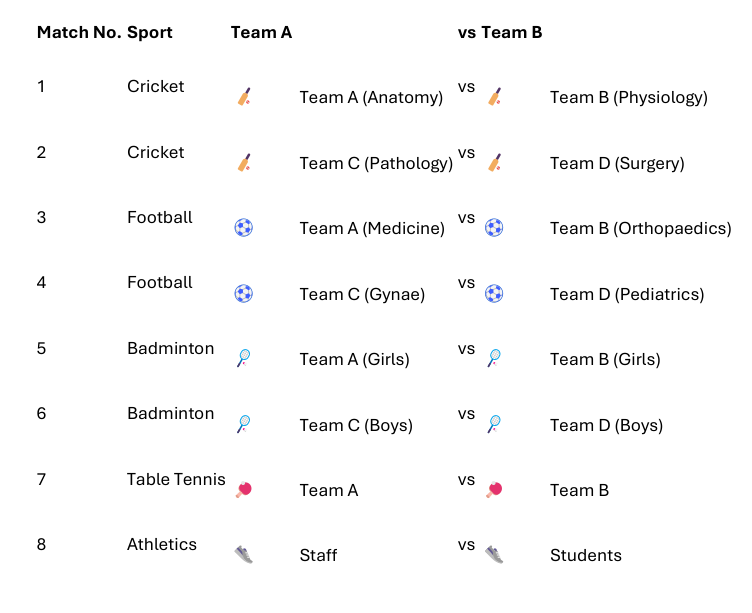The height and width of the screenshot is (613, 752).
Task: Click the badminton racket icon beside Team A (Girls)
Action: point(244,358)
